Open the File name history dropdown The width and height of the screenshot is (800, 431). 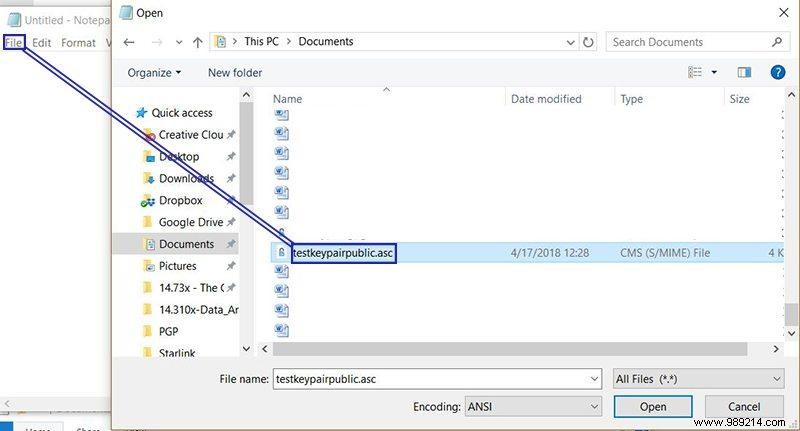click(x=594, y=379)
